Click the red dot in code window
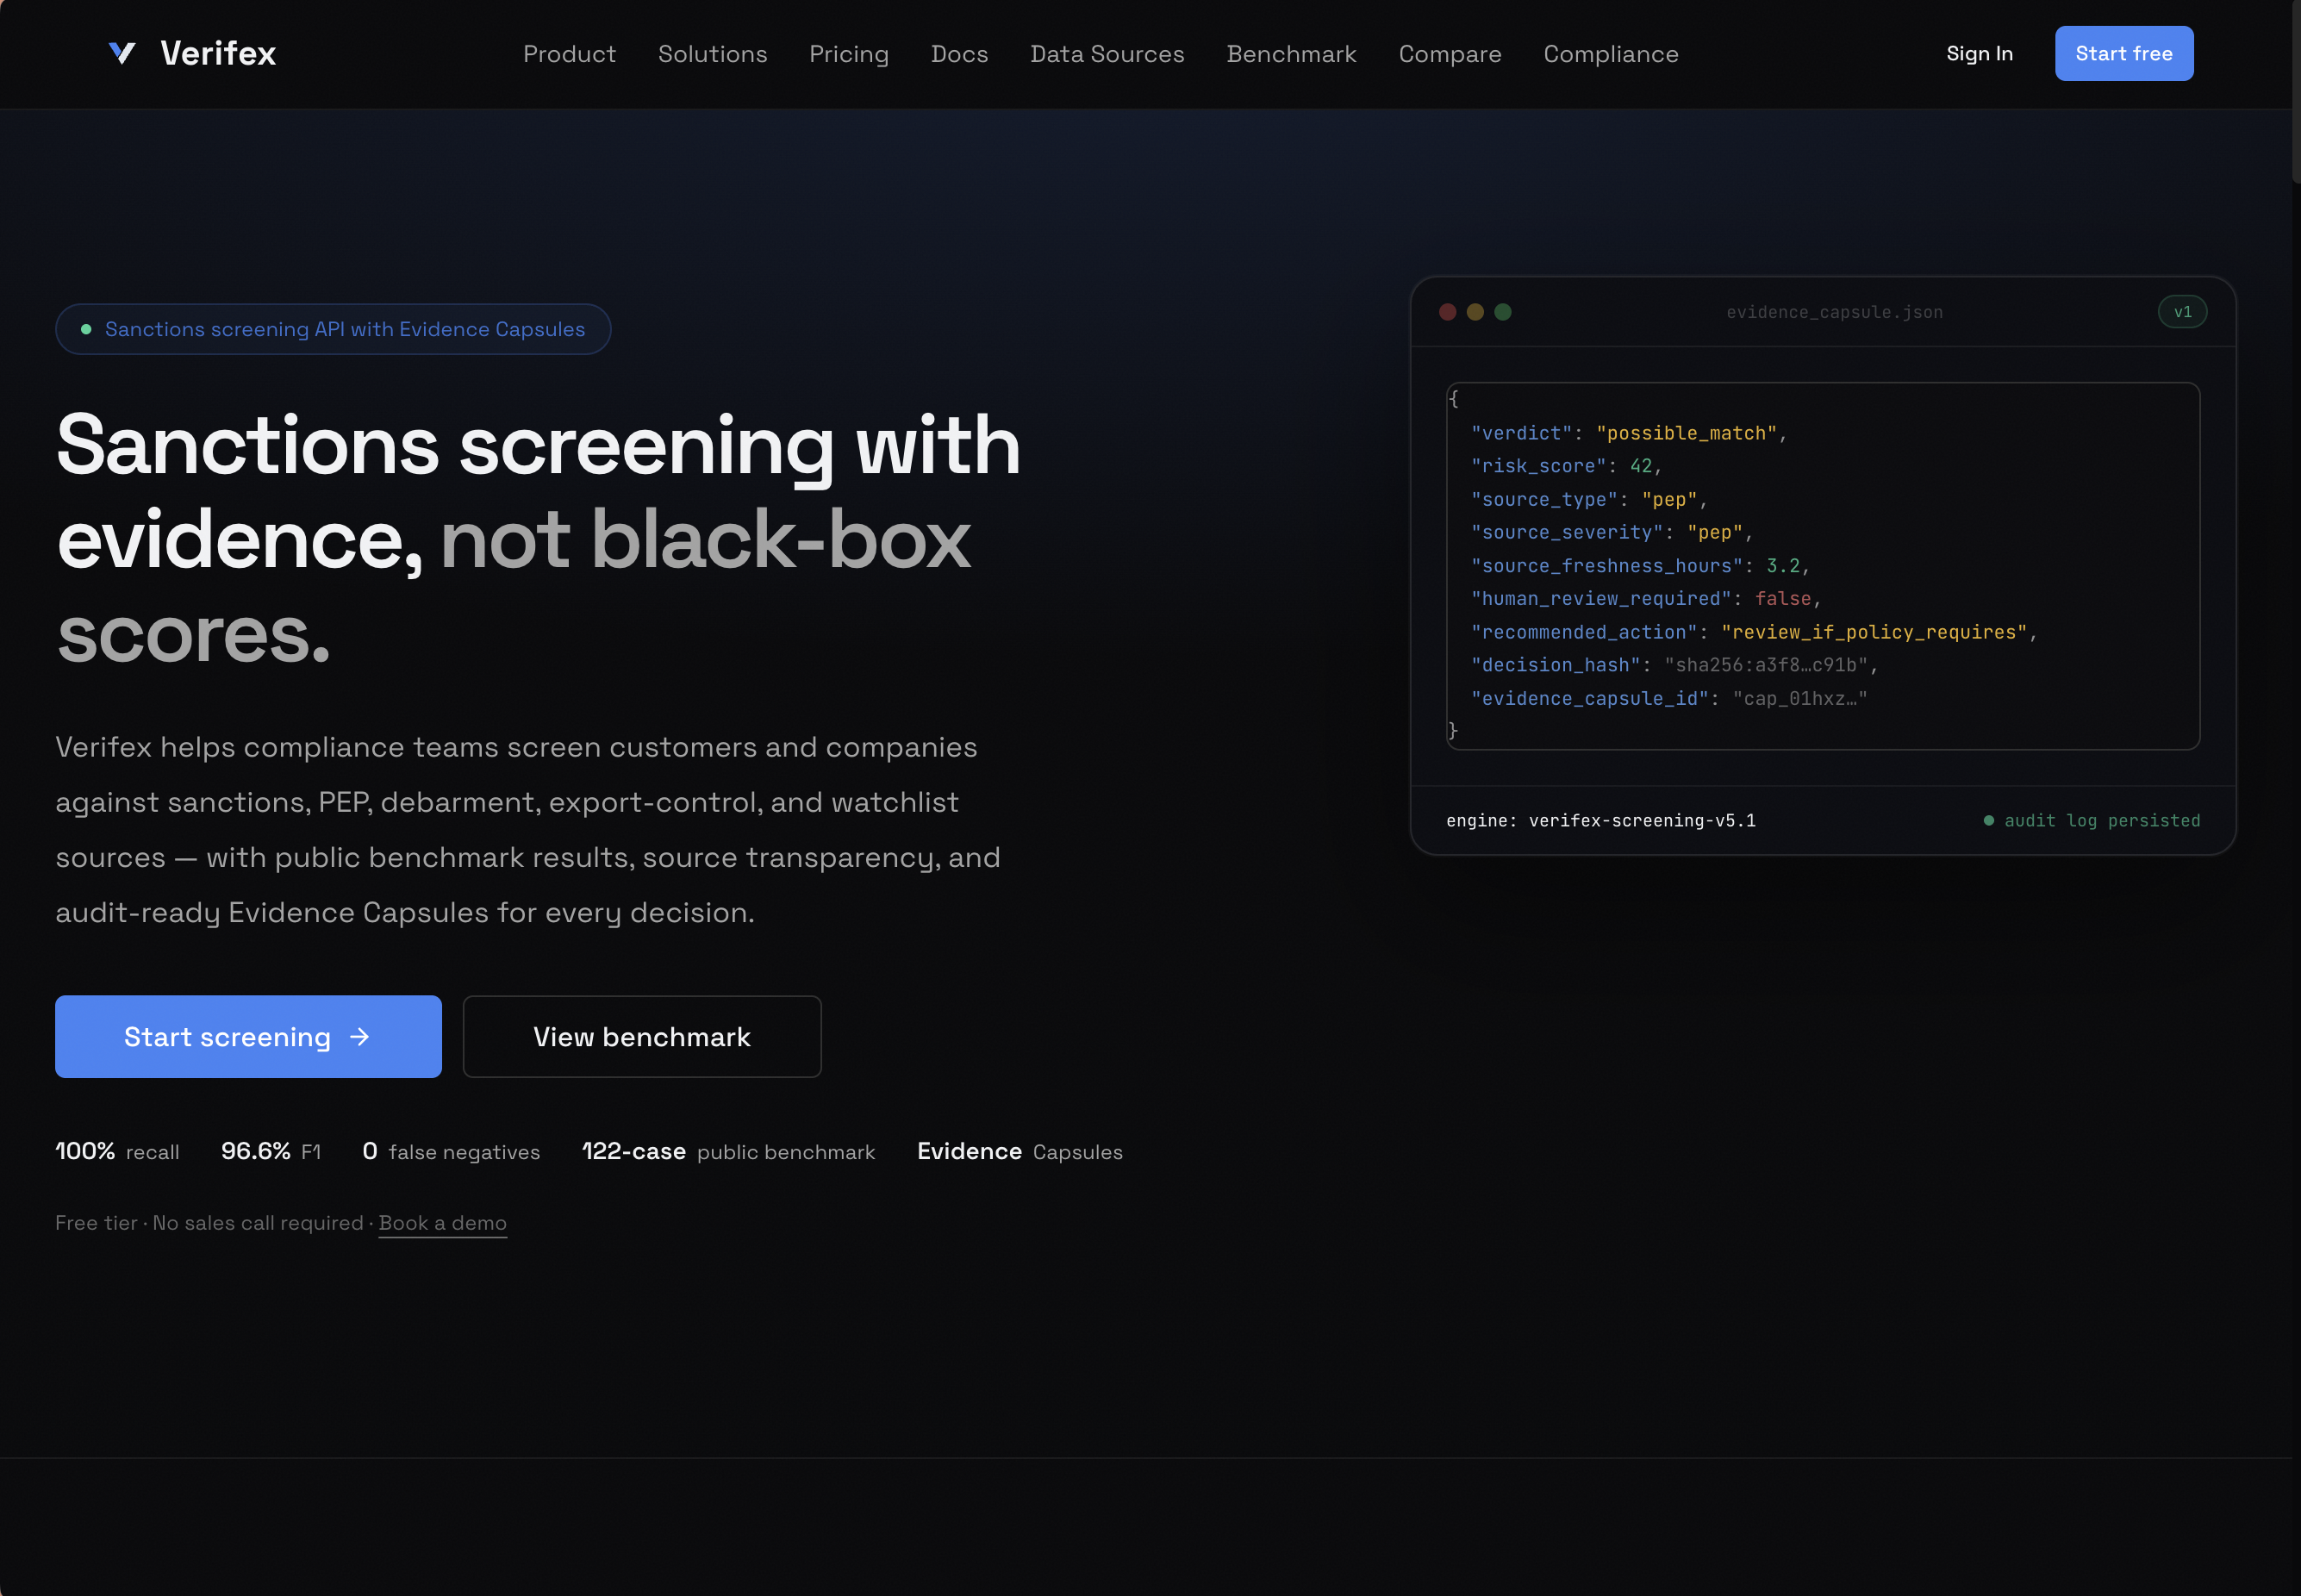Screen dimensions: 2301x1596 click(x=1447, y=312)
